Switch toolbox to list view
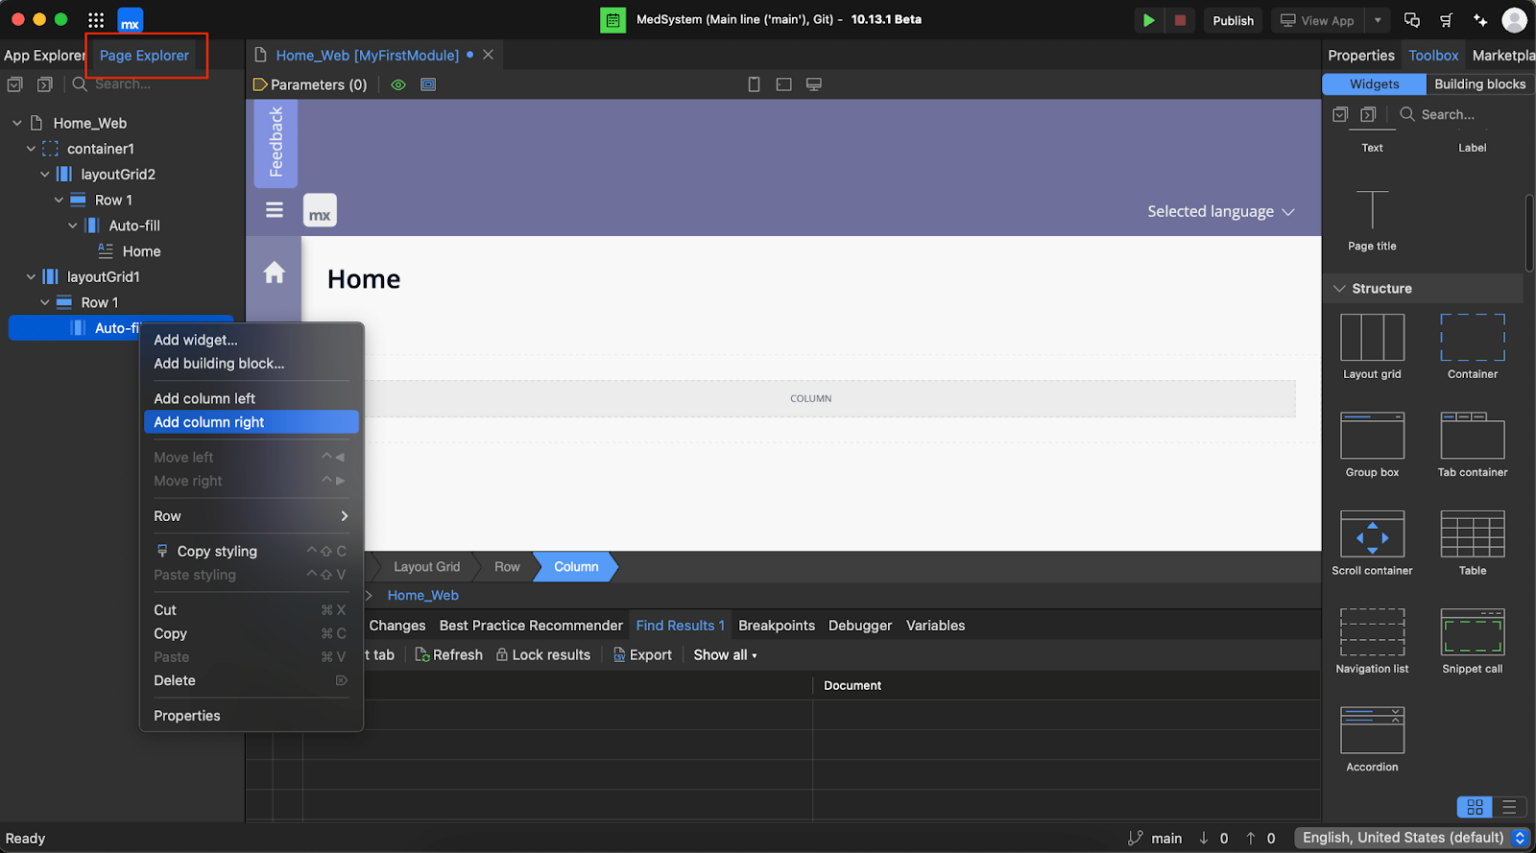This screenshot has width=1536, height=853. tap(1508, 807)
